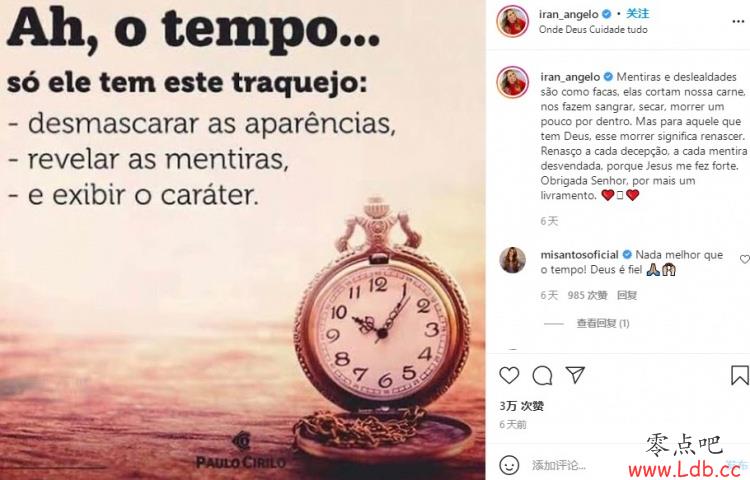Click the pocket watch post image
Viewport: 750px width, 480px height.
[x=243, y=240]
